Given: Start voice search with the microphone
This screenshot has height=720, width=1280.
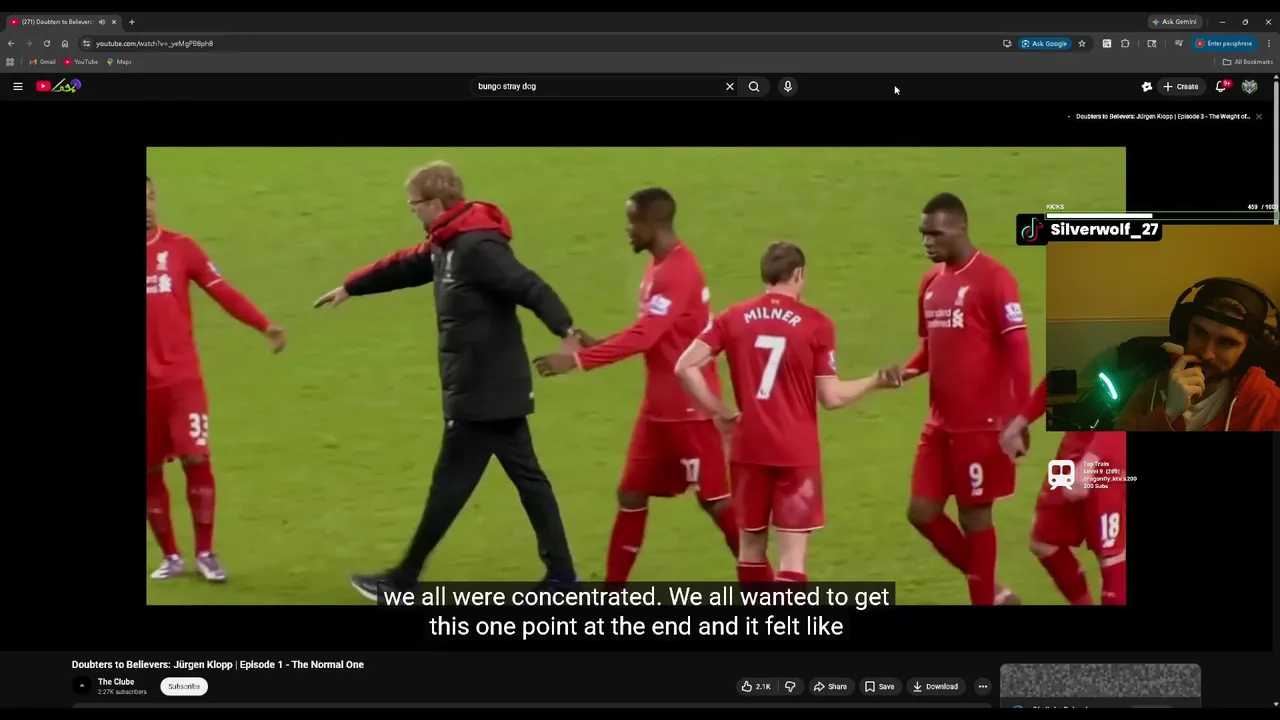Looking at the screenshot, I should click(788, 86).
